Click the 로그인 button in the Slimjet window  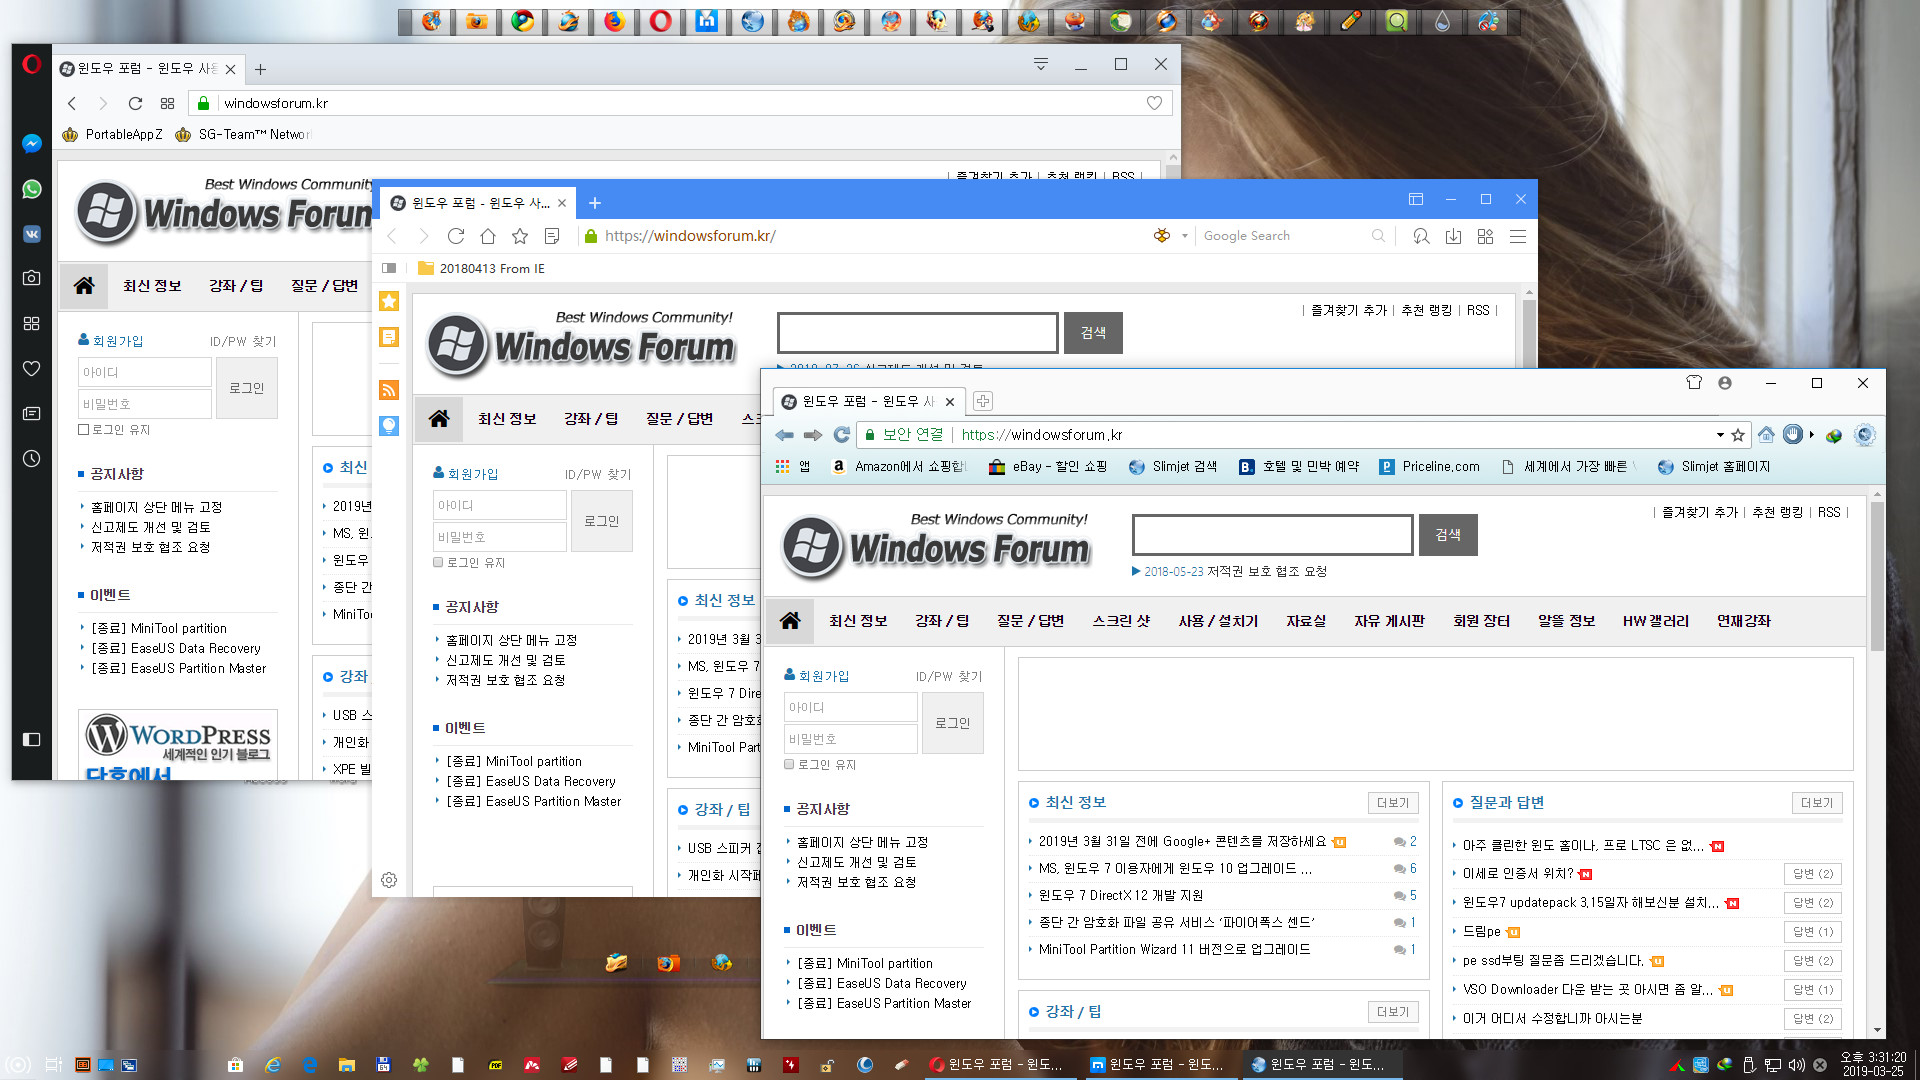click(952, 723)
